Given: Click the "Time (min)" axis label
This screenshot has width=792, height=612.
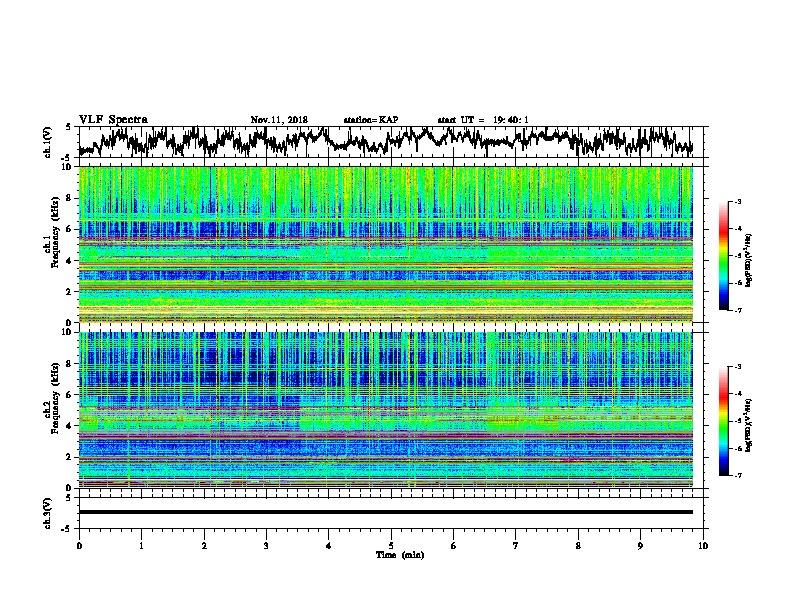Looking at the screenshot, I should (400, 555).
